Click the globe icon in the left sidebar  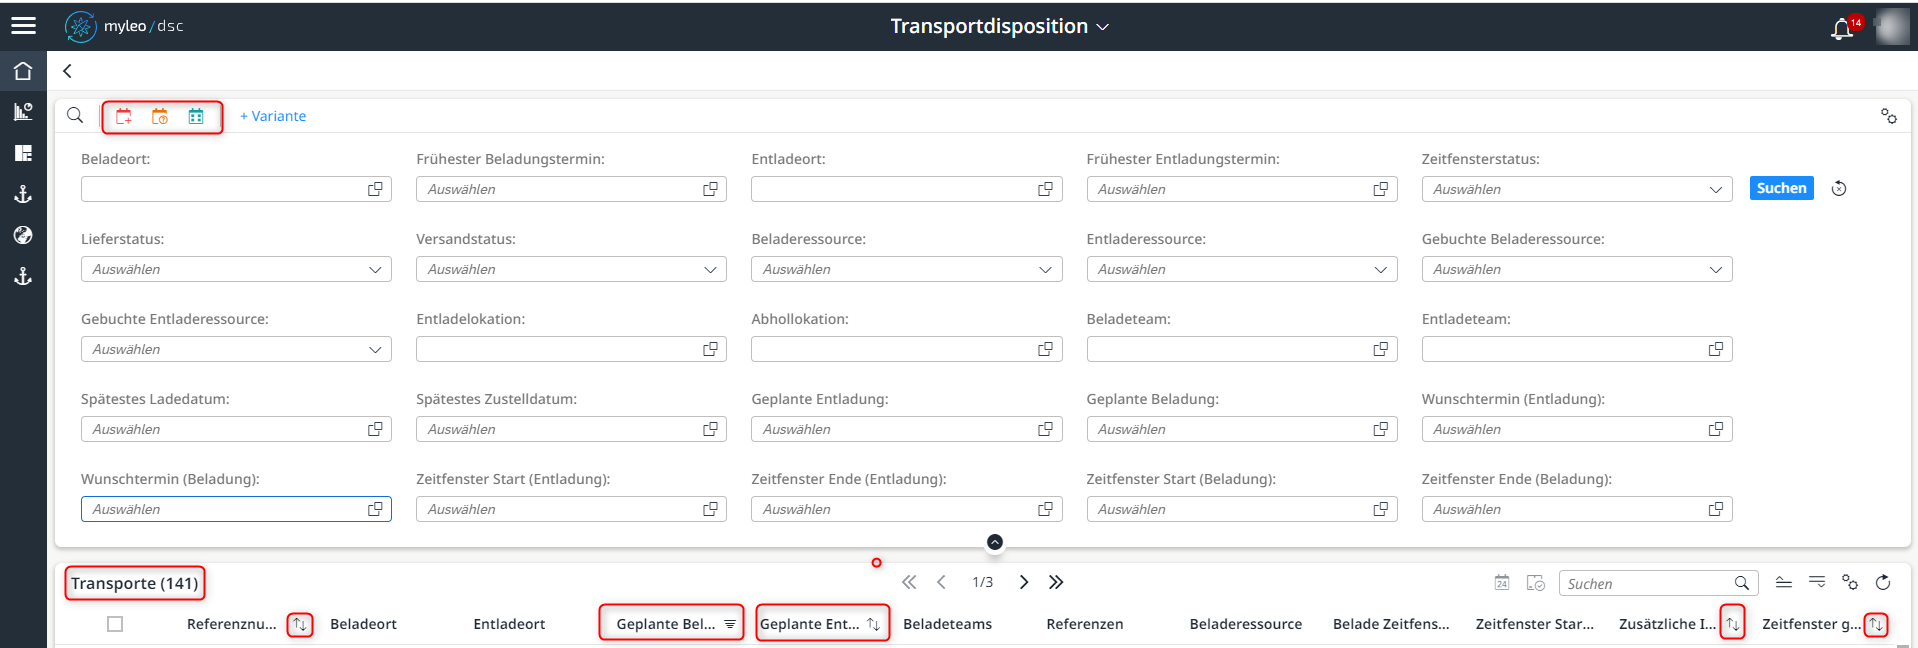22,235
